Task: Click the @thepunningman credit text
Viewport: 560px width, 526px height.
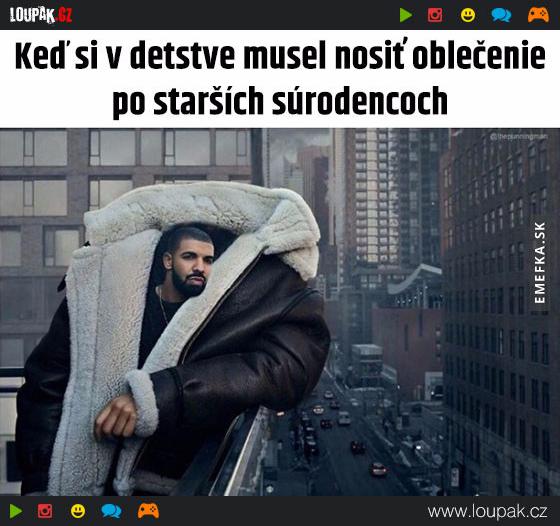Action: 519,136
